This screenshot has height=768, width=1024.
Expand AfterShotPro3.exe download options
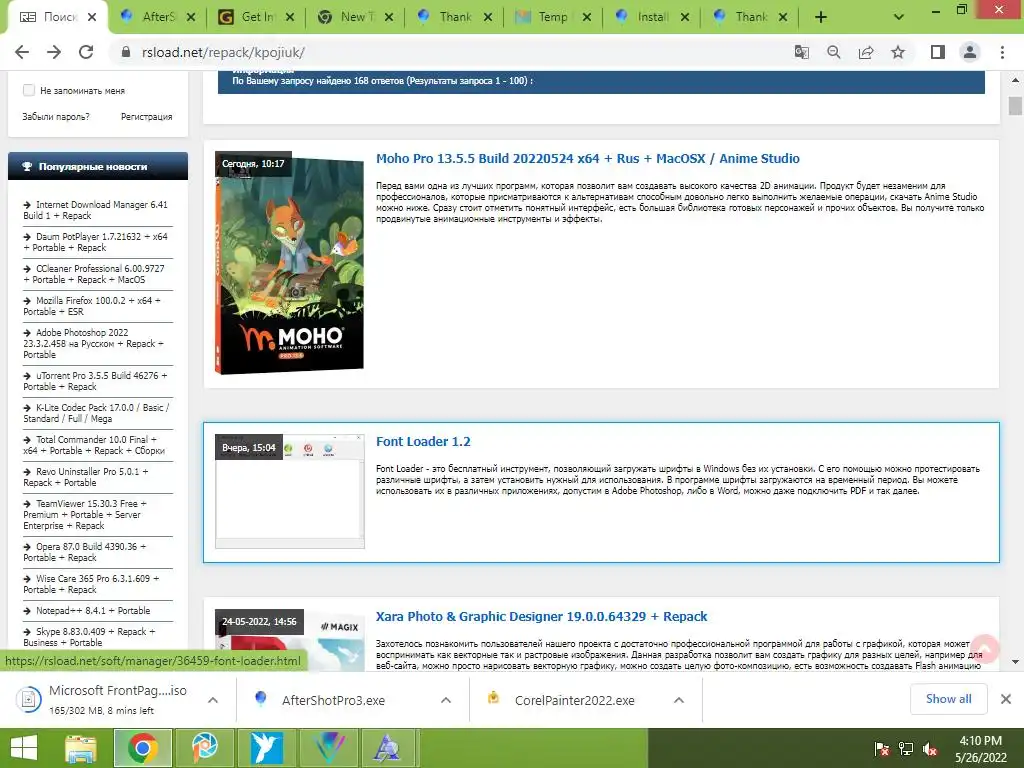[x=446, y=700]
